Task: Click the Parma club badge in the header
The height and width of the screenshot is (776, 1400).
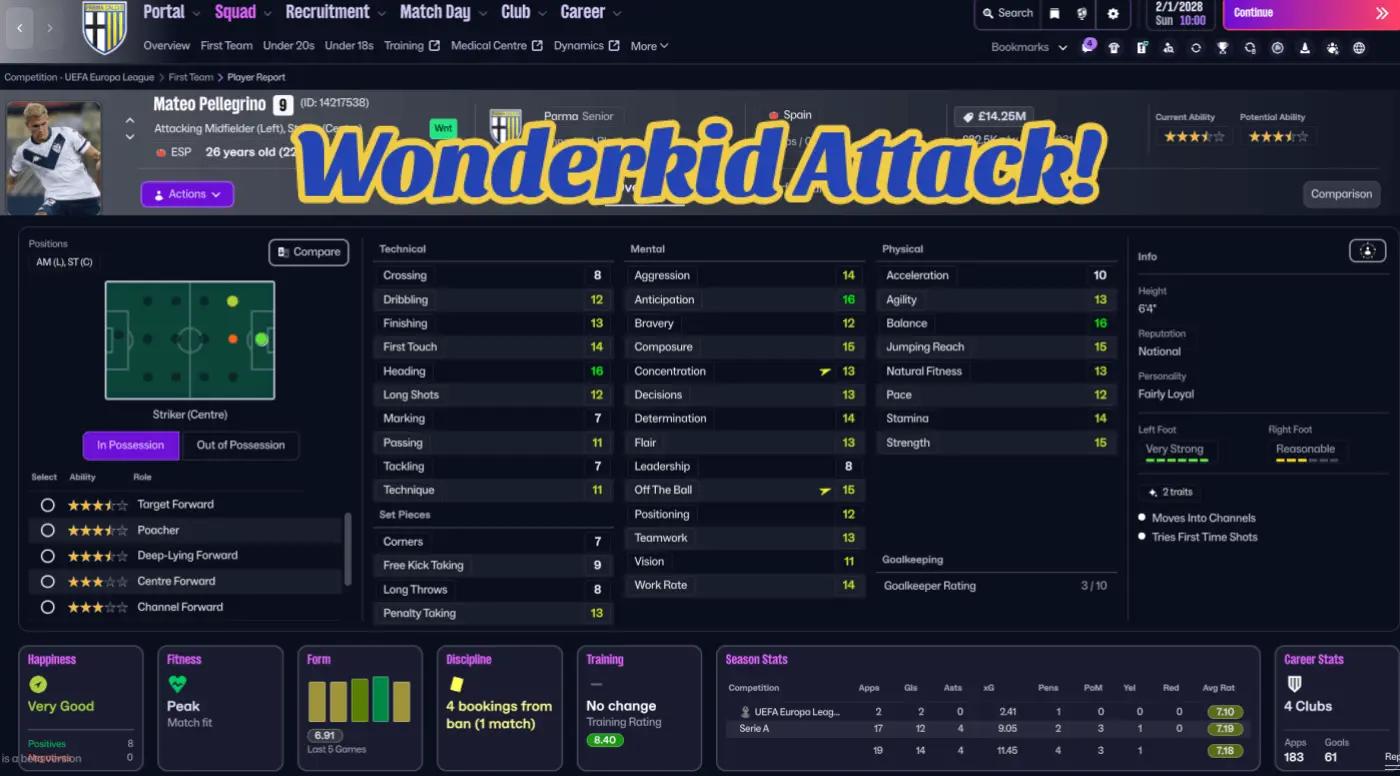Action: coord(104,28)
